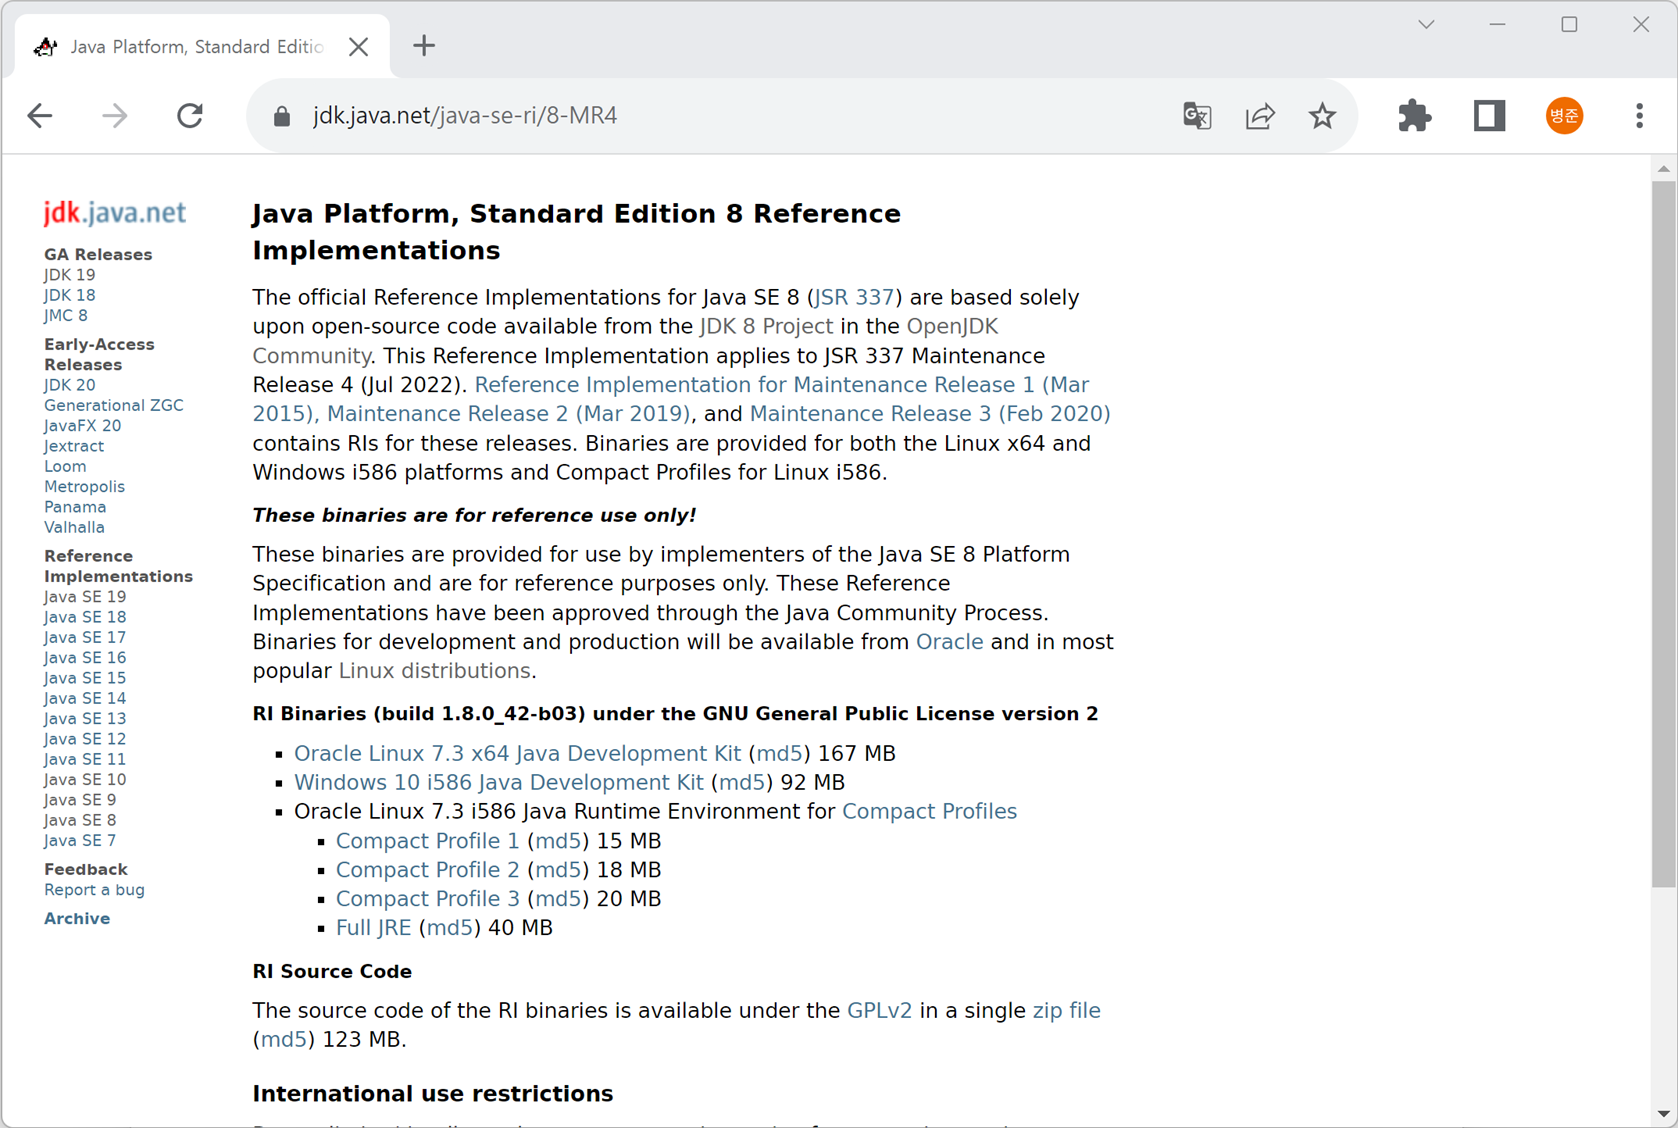
Task: Follow the JSR 337 link
Action: point(854,298)
